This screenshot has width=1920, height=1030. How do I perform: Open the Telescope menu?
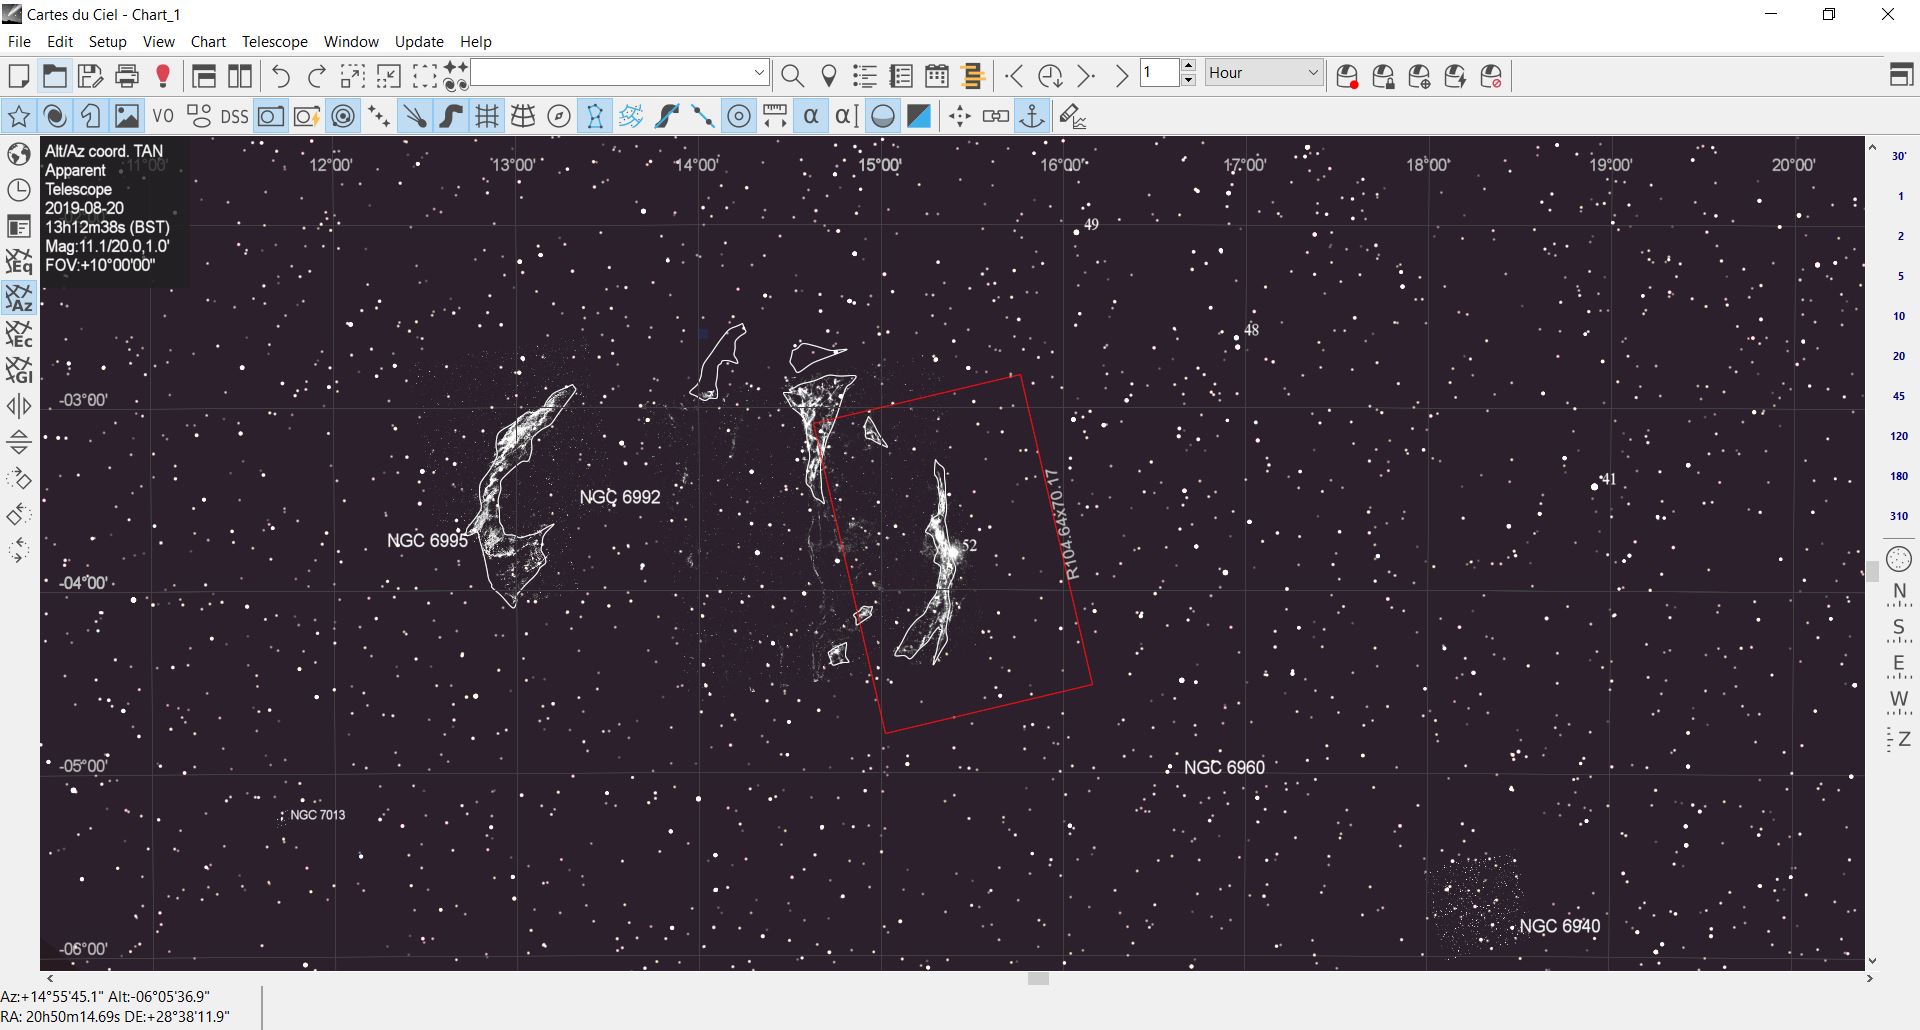[275, 41]
